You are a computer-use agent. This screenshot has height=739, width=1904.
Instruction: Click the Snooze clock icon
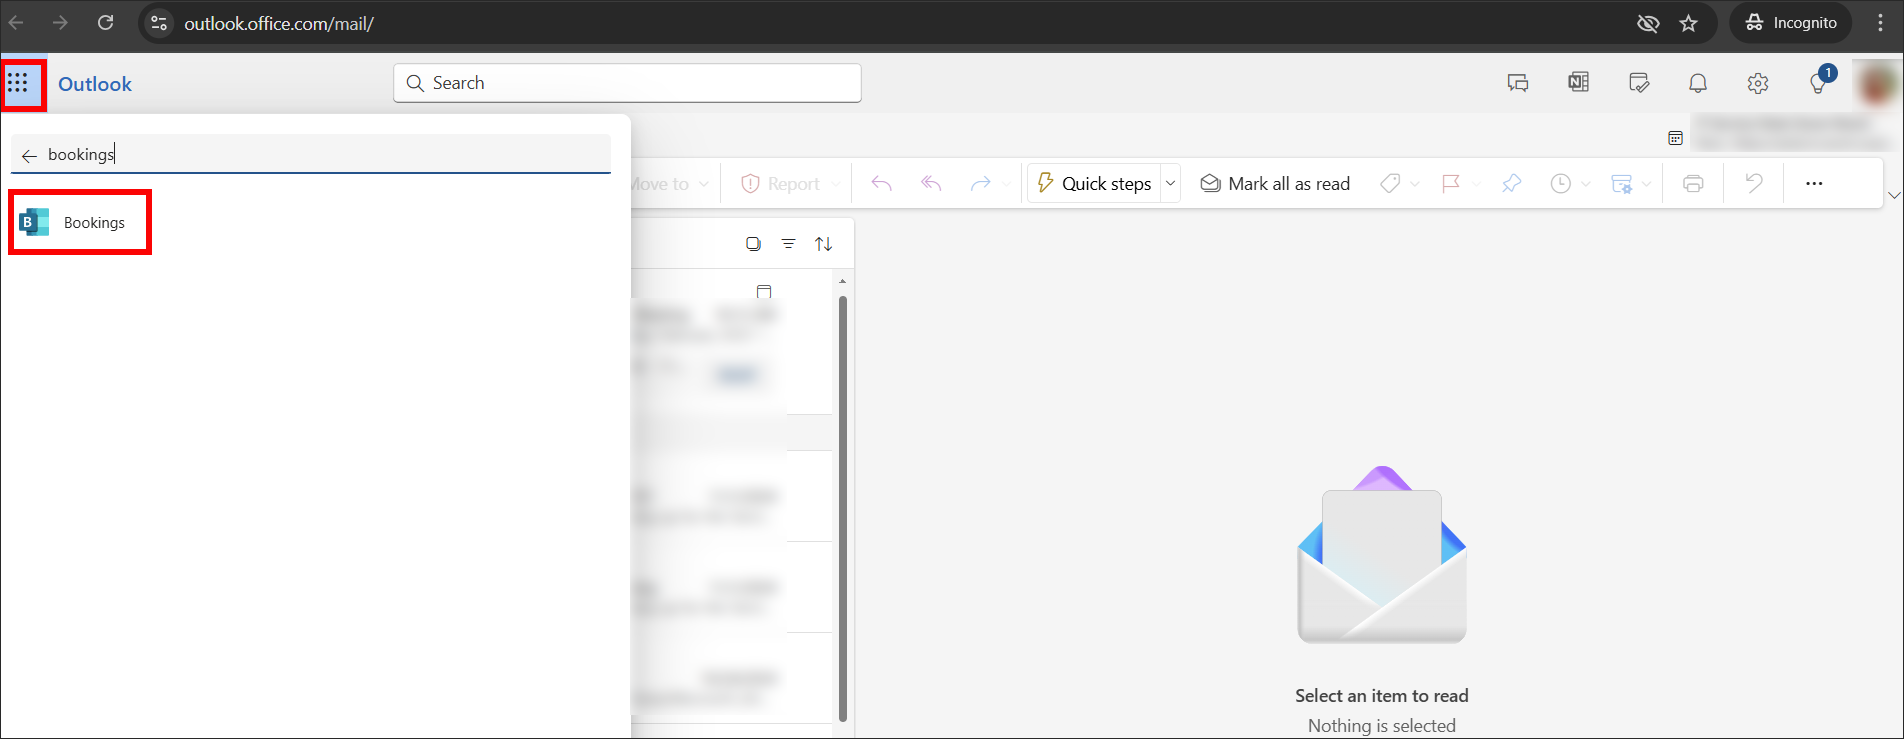(x=1560, y=184)
